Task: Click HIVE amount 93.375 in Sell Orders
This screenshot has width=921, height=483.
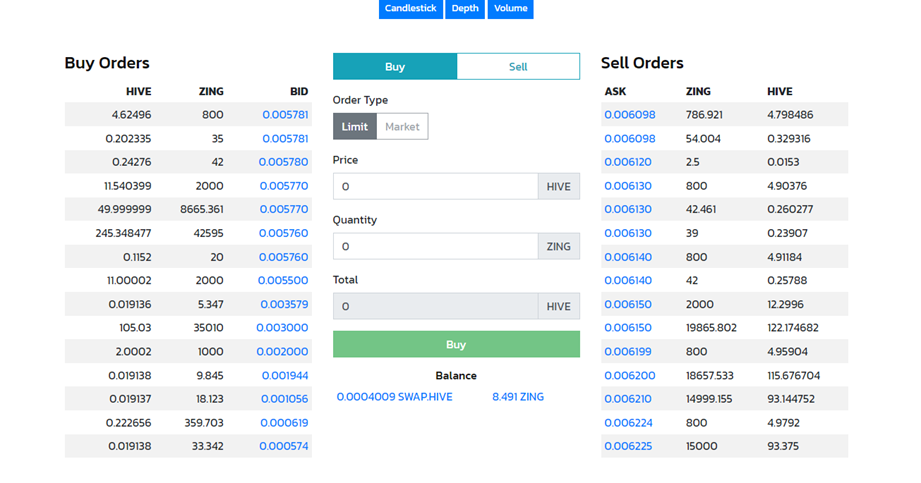Action: pos(783,446)
